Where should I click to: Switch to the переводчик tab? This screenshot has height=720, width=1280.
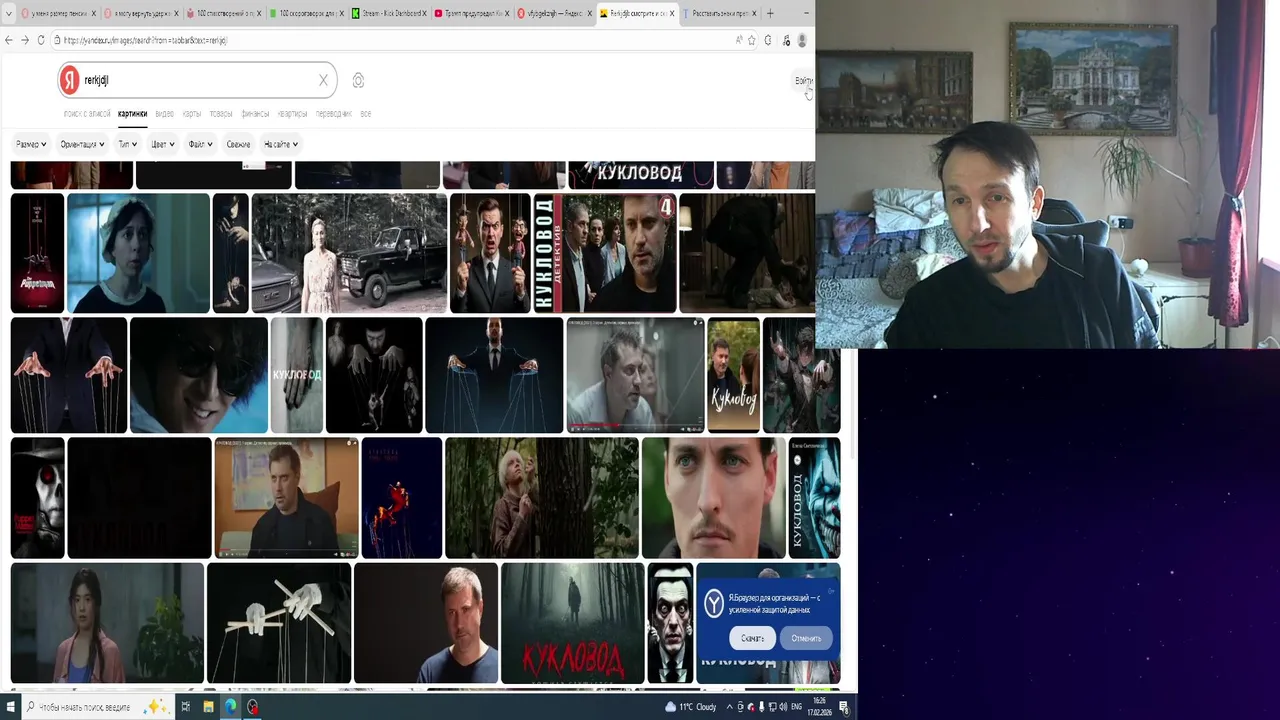(334, 114)
